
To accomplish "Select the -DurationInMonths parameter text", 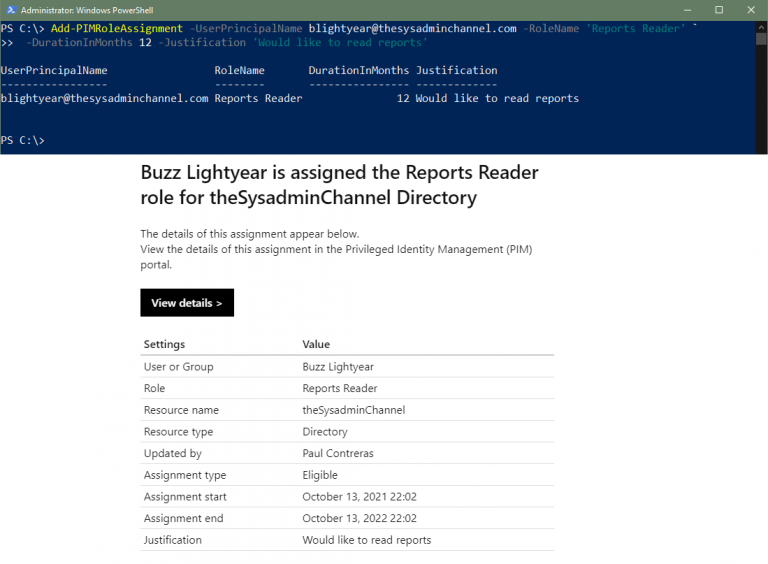I will click(79, 43).
